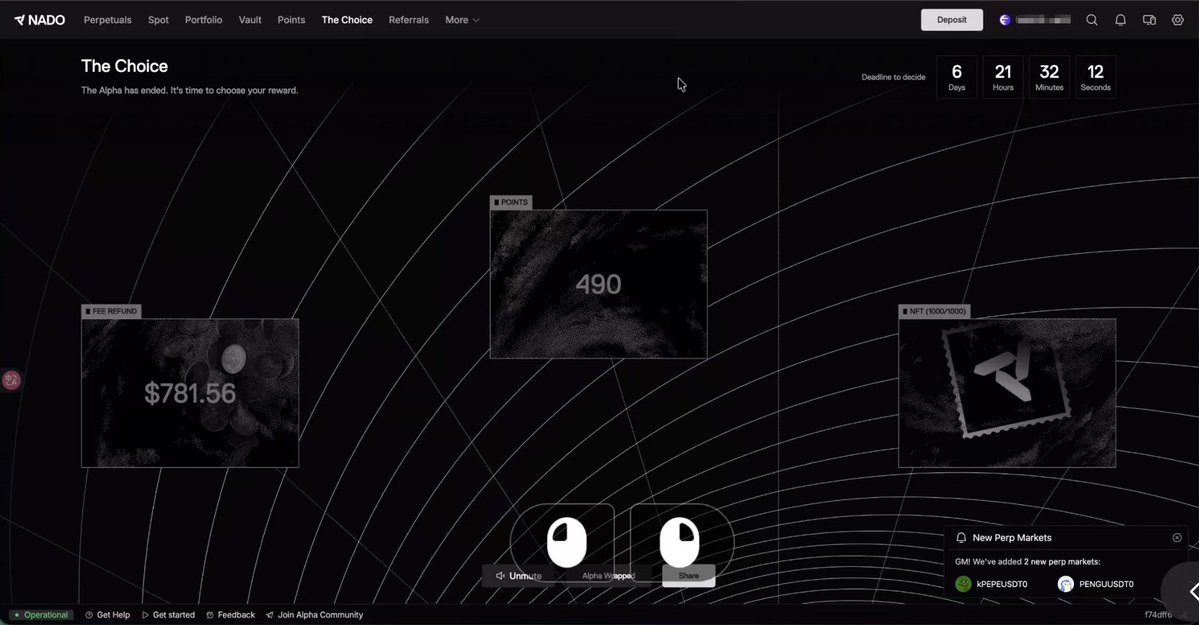1199x625 pixels.
Task: Open the Feedback link
Action: coord(230,615)
